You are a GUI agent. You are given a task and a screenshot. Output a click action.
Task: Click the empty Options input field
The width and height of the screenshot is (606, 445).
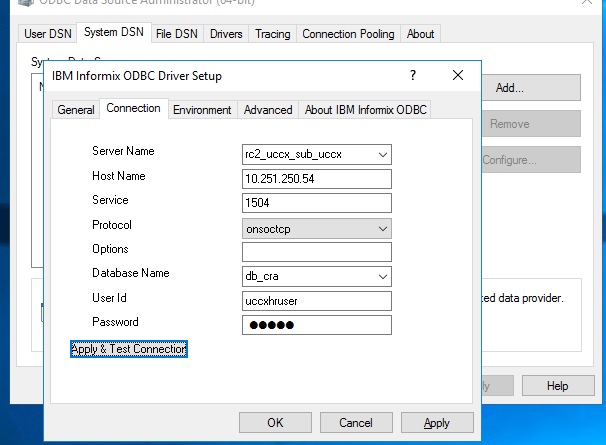tap(316, 252)
